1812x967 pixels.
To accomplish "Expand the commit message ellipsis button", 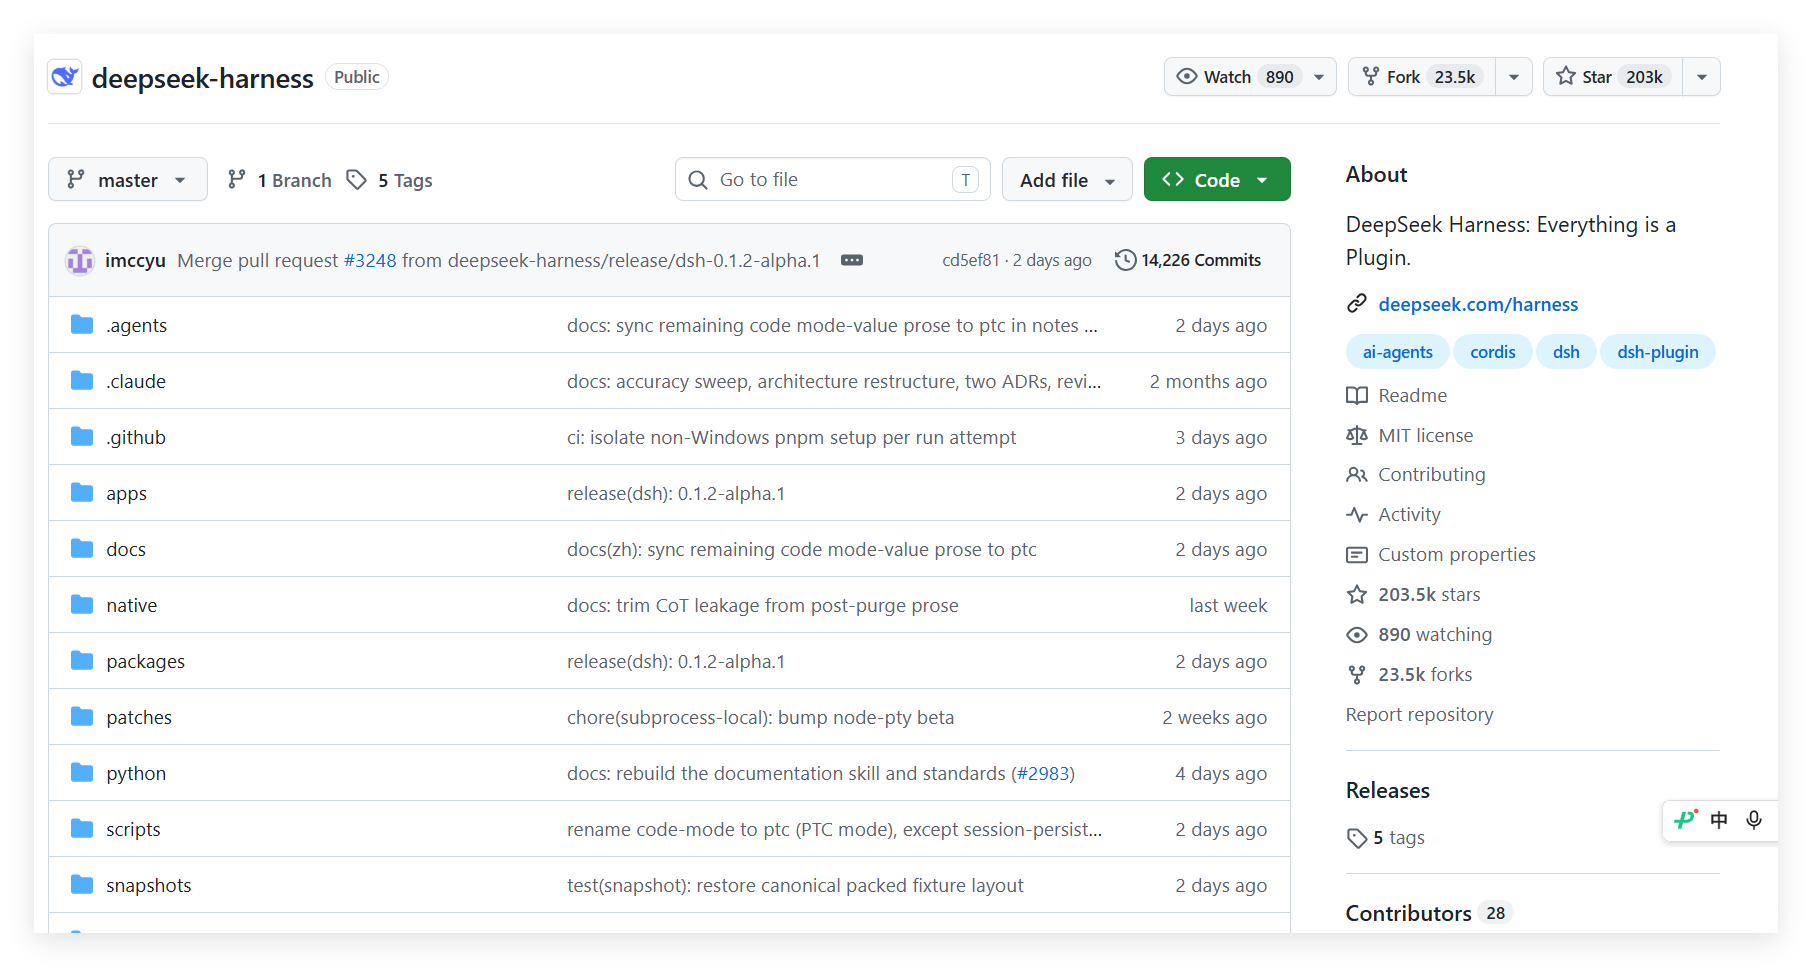I will click(852, 260).
